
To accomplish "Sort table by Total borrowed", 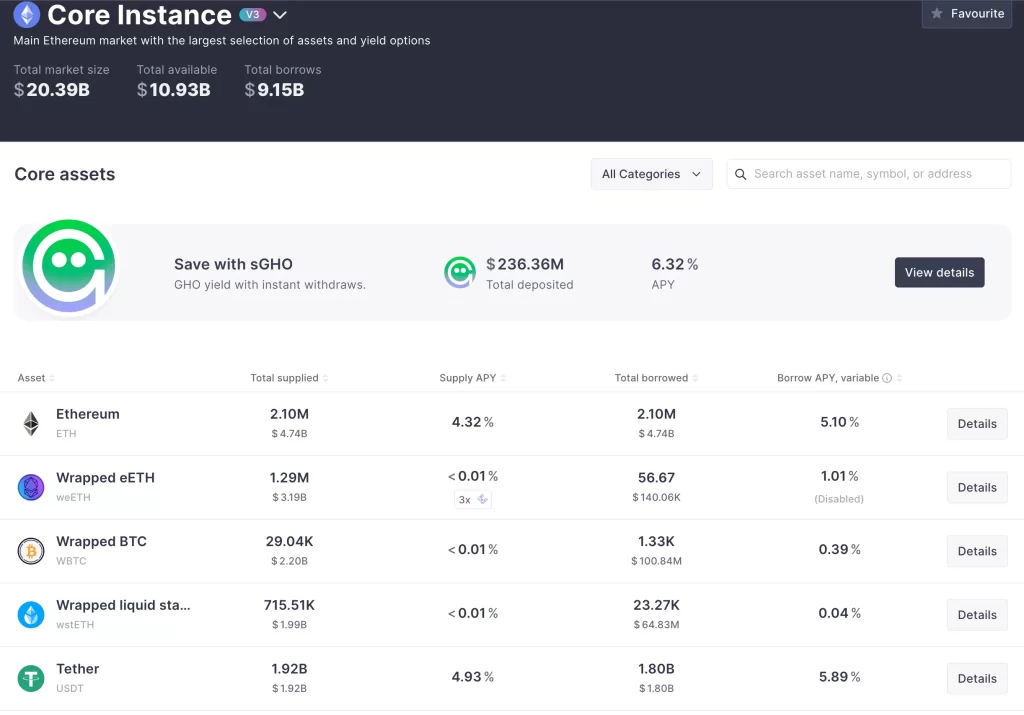I will 656,378.
